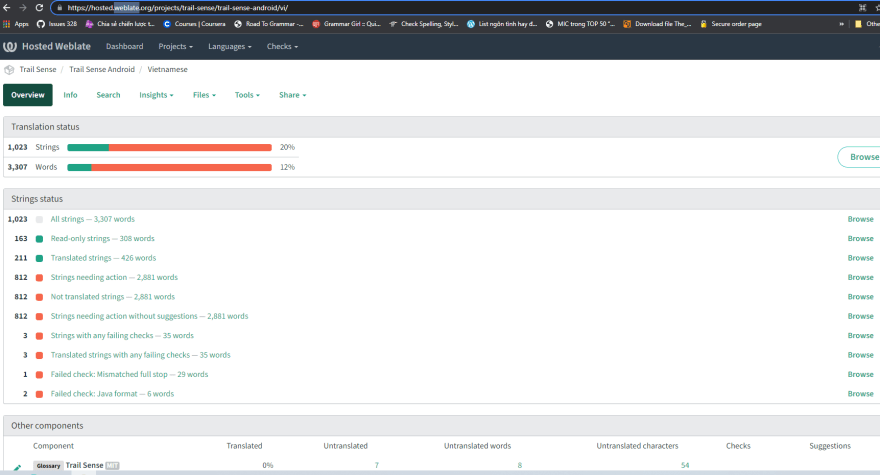Click the large Browse button in Translation status
Screen dimensions: 880x475
click(860, 157)
